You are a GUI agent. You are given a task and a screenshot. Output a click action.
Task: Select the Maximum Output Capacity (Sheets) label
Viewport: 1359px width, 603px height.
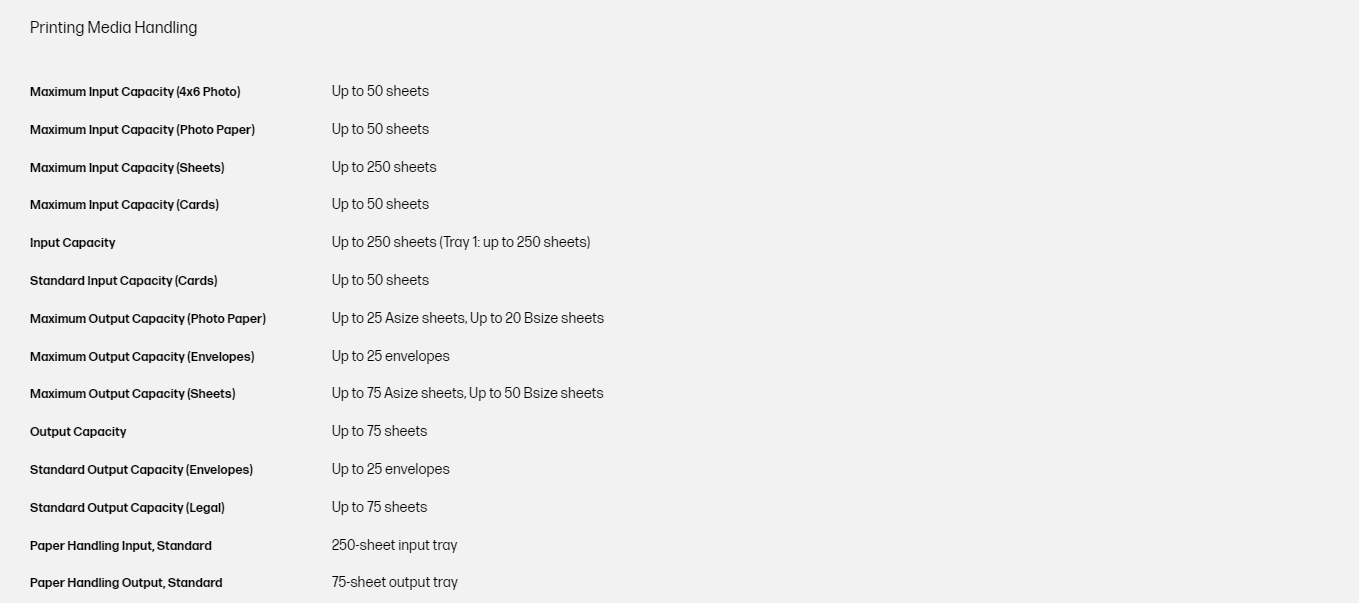coord(132,394)
